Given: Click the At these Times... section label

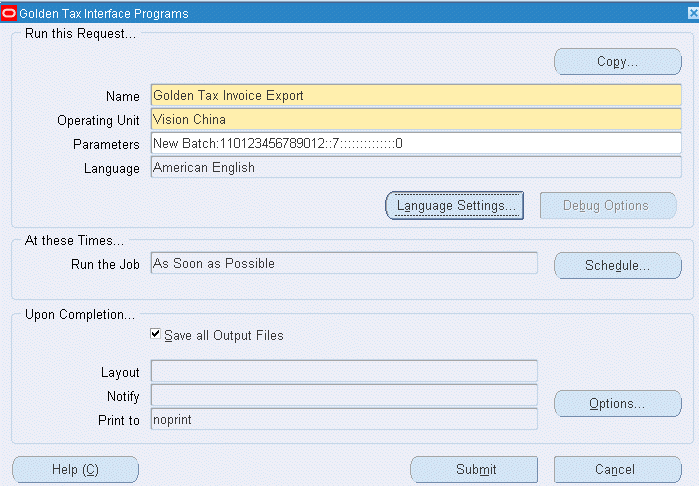Looking at the screenshot, I should point(74,241).
